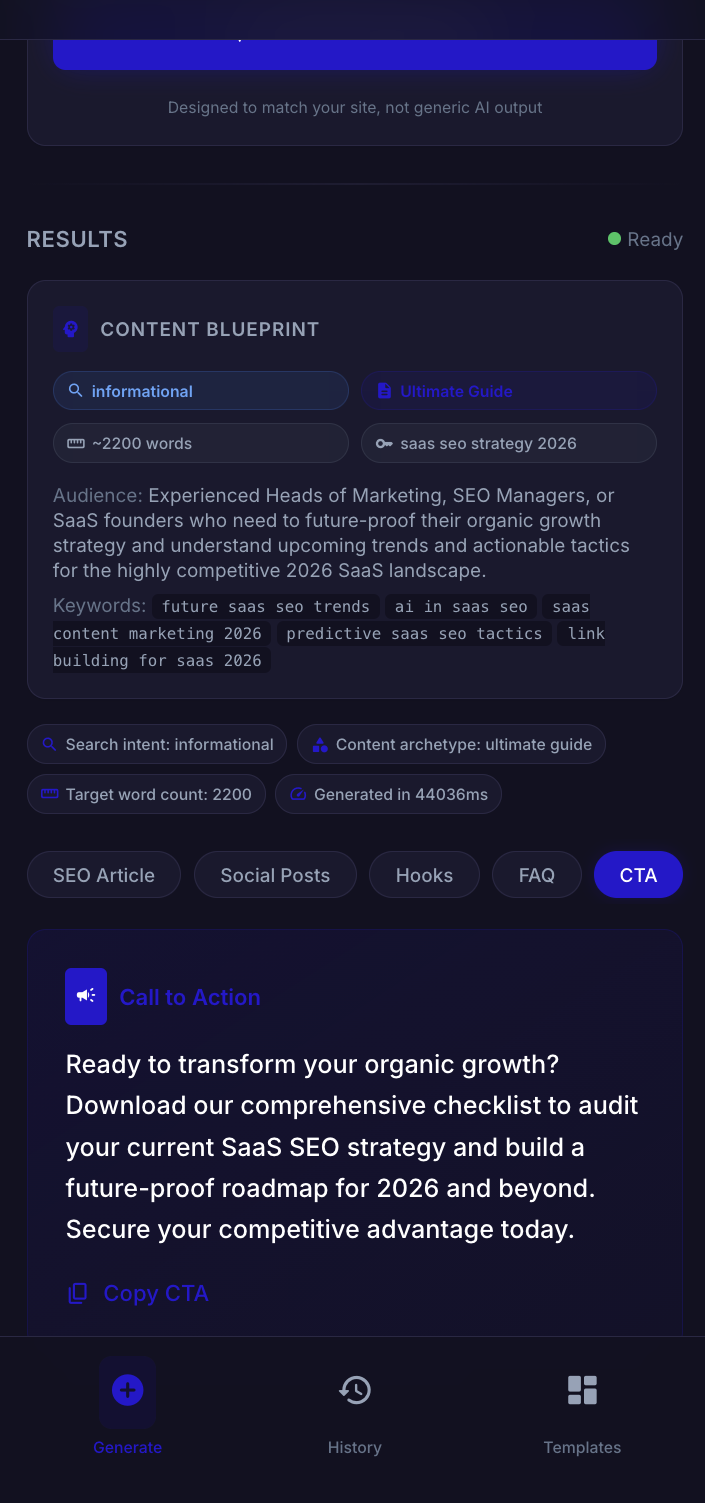Viewport: 705px width, 1503px height.
Task: Click the document icon next to Ultimate Guide
Action: click(x=385, y=391)
